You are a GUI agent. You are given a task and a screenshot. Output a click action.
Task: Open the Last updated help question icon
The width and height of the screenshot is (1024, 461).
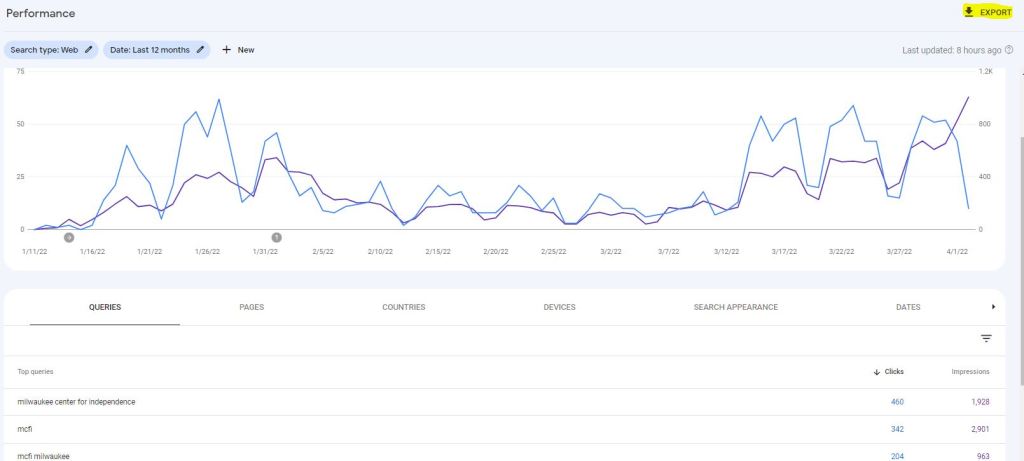coord(1009,49)
